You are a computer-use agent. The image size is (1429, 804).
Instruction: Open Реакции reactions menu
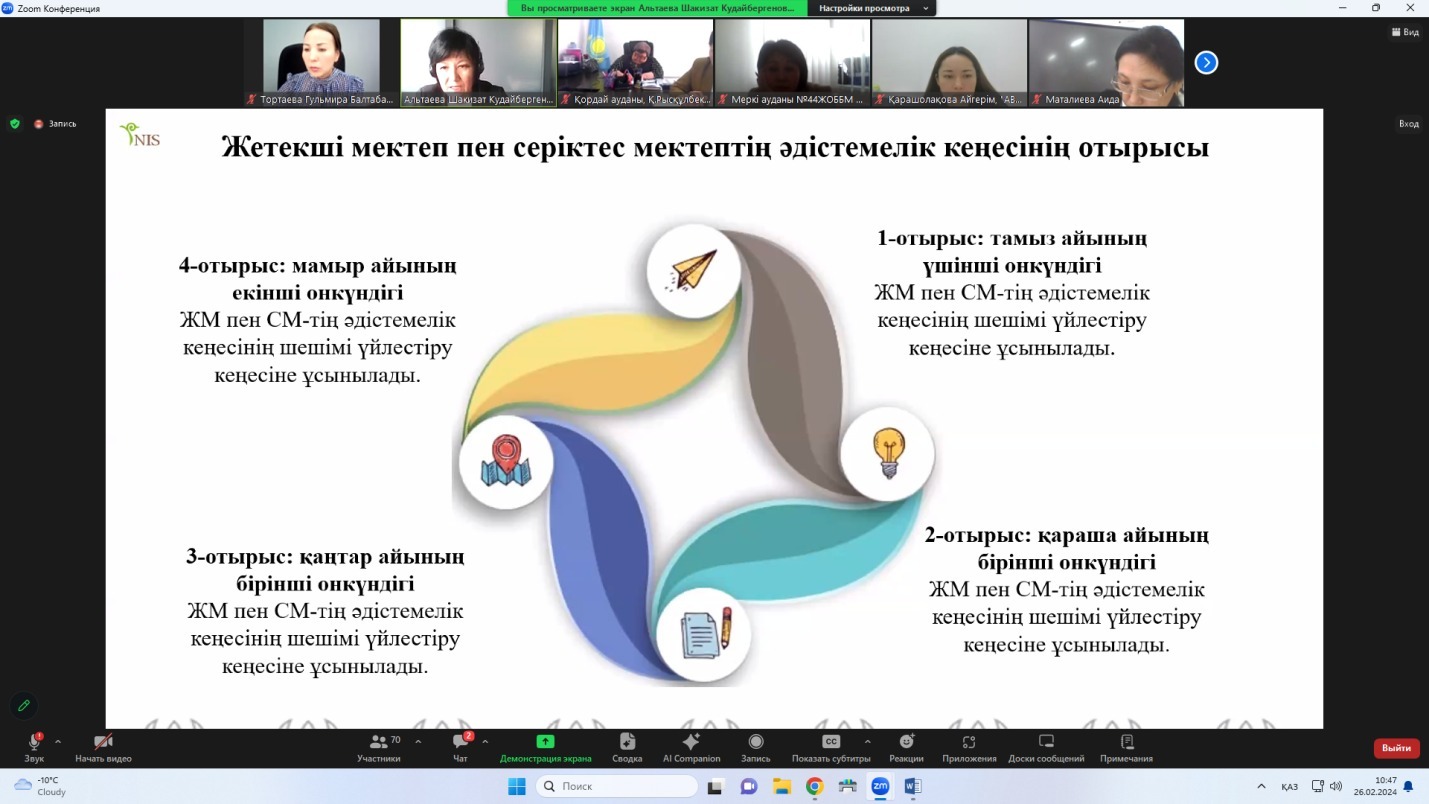pos(906,747)
